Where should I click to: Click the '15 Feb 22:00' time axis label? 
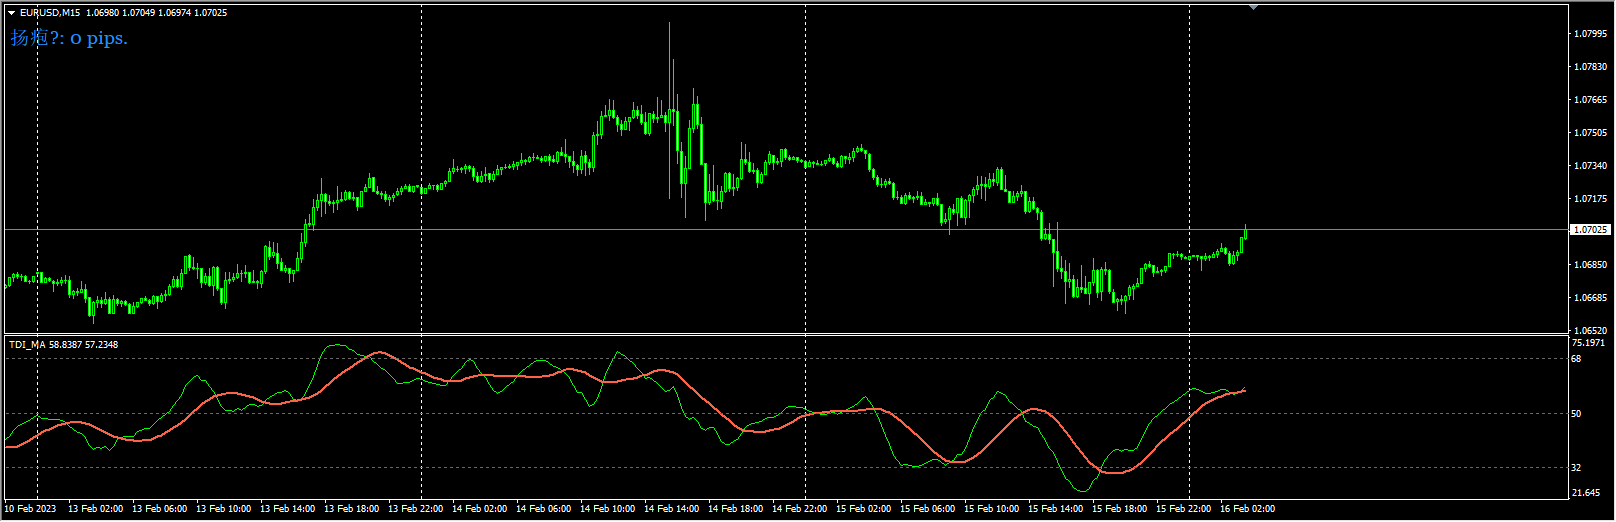1183,509
